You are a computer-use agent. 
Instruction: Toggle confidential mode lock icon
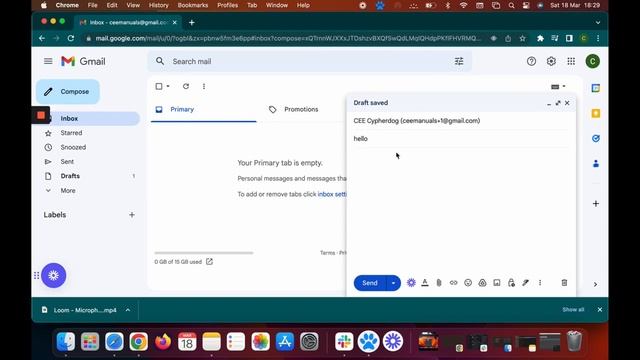coord(511,282)
